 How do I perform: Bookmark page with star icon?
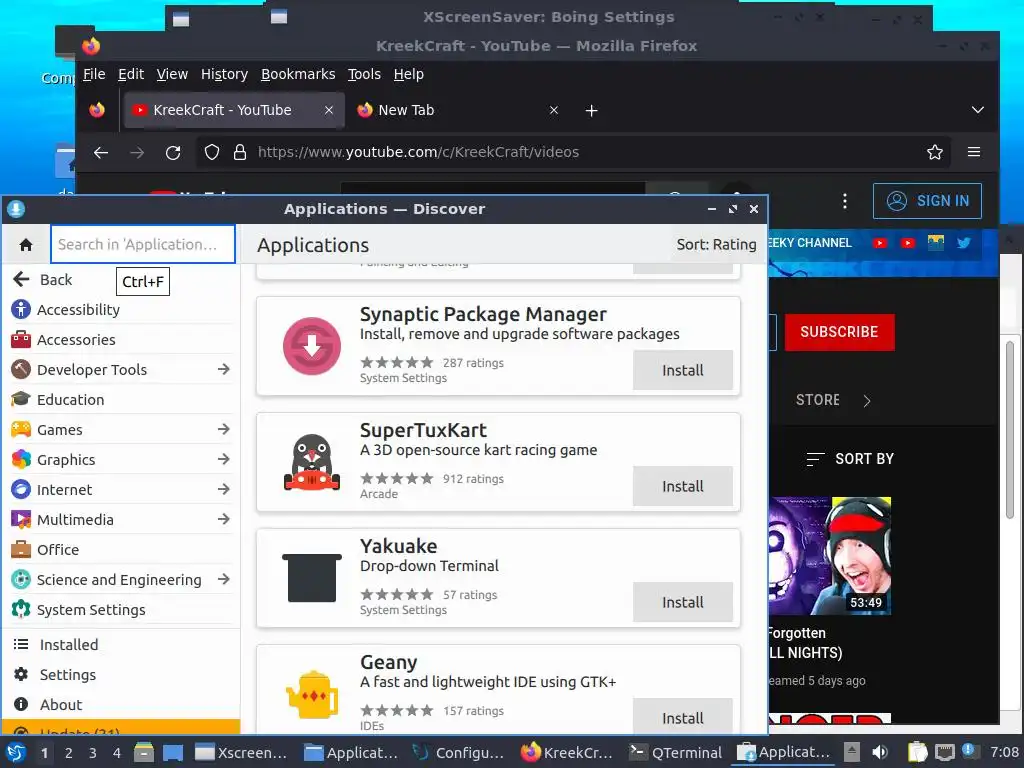[x=935, y=152]
